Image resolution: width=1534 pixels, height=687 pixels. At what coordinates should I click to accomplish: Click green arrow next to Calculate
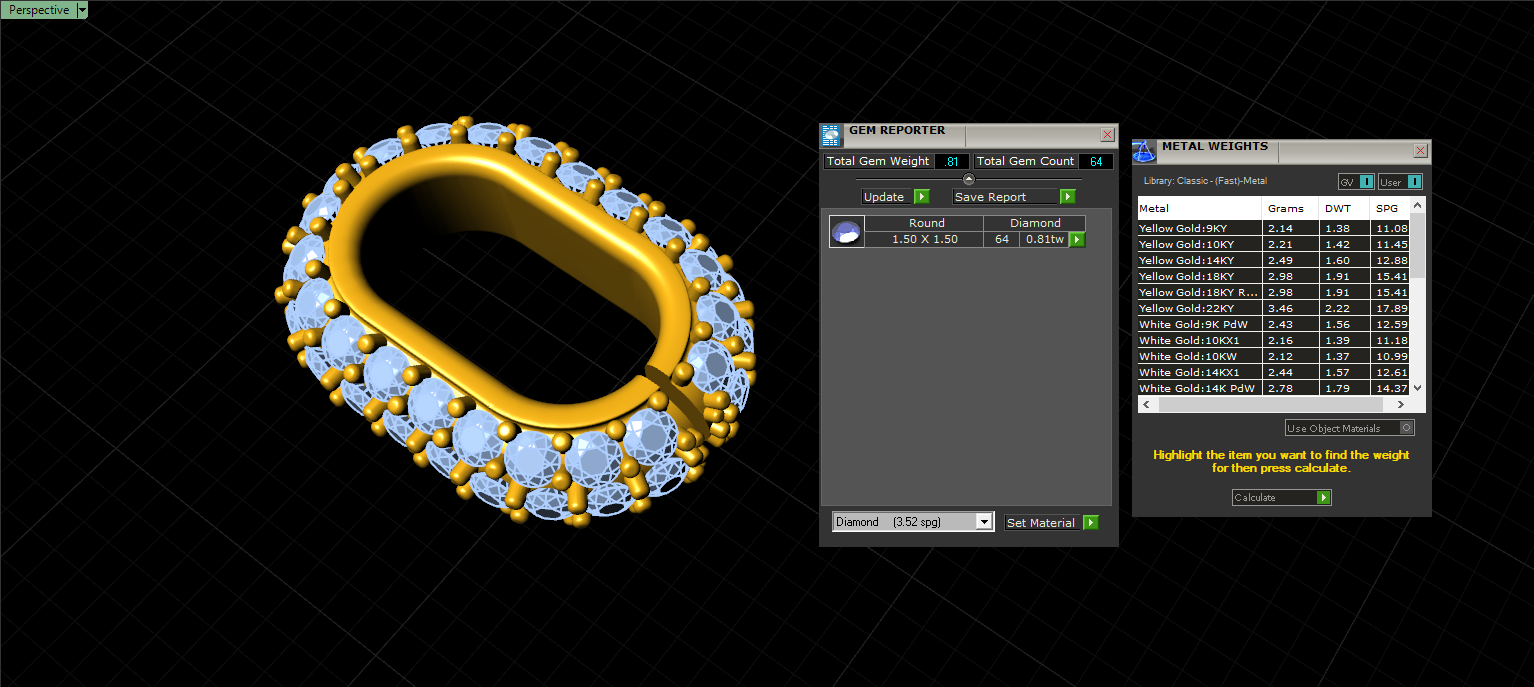tap(1324, 497)
